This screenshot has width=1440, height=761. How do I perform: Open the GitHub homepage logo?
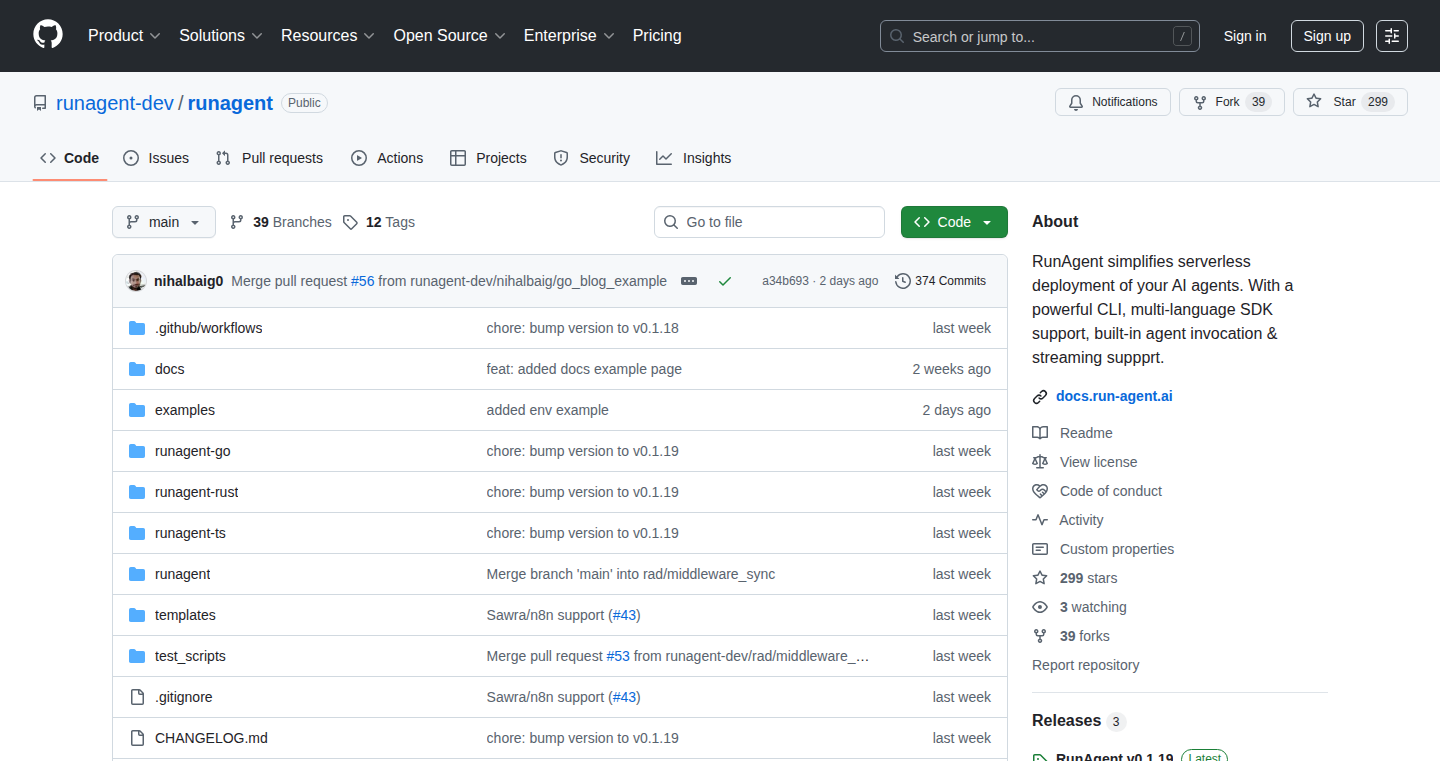click(48, 36)
